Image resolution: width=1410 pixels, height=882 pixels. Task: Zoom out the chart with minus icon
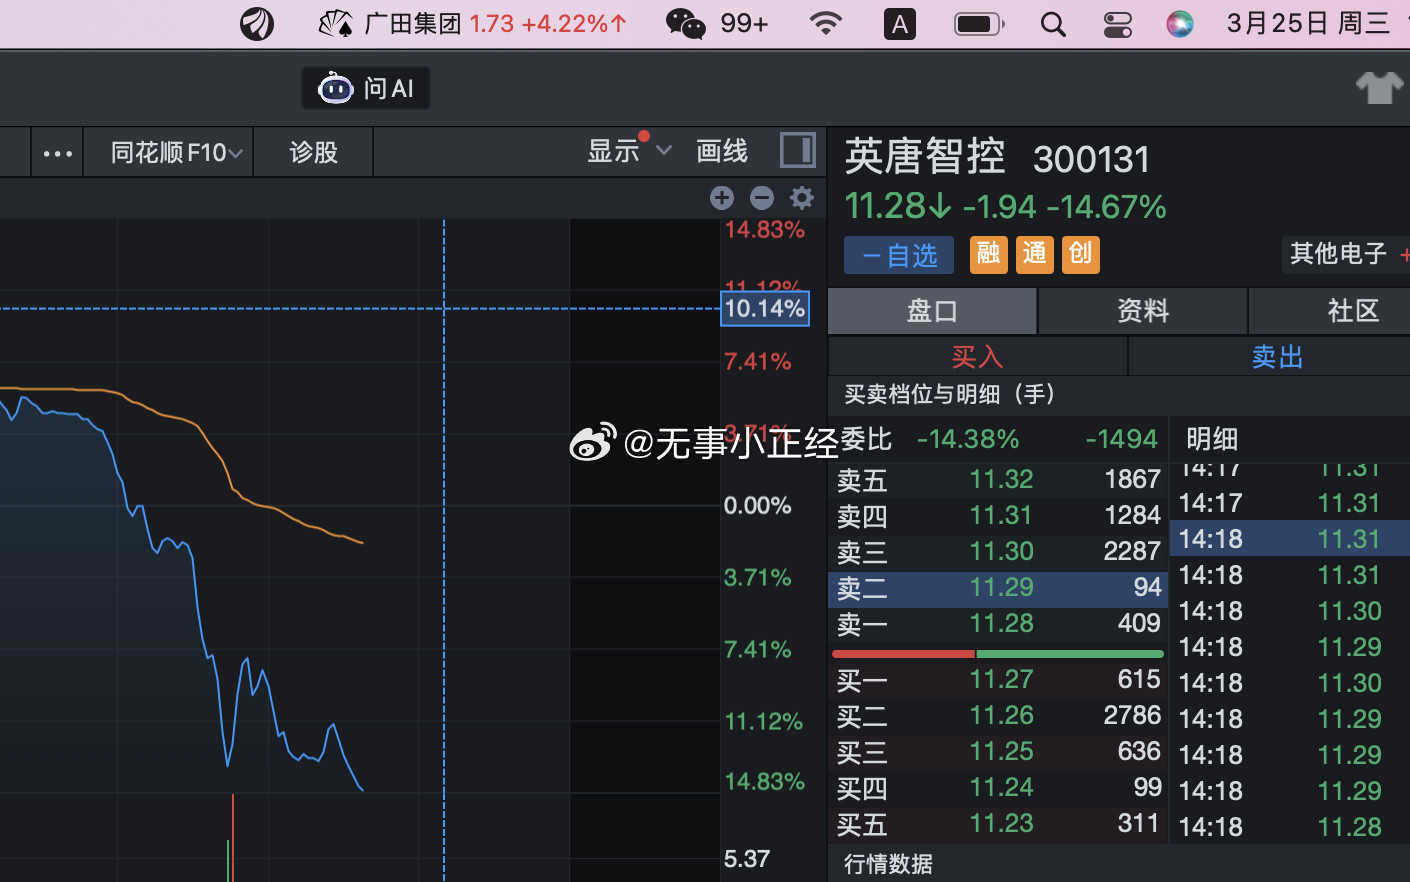[762, 198]
